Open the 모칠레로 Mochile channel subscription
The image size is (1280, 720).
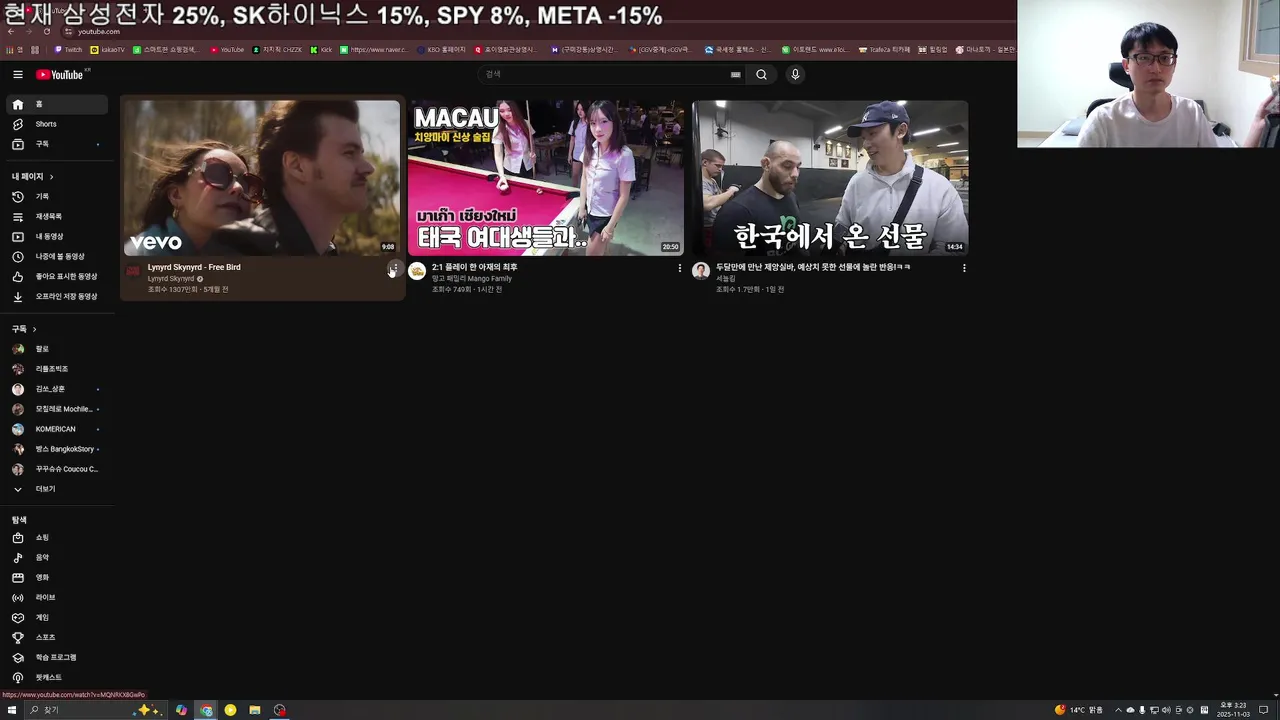(x=57, y=409)
